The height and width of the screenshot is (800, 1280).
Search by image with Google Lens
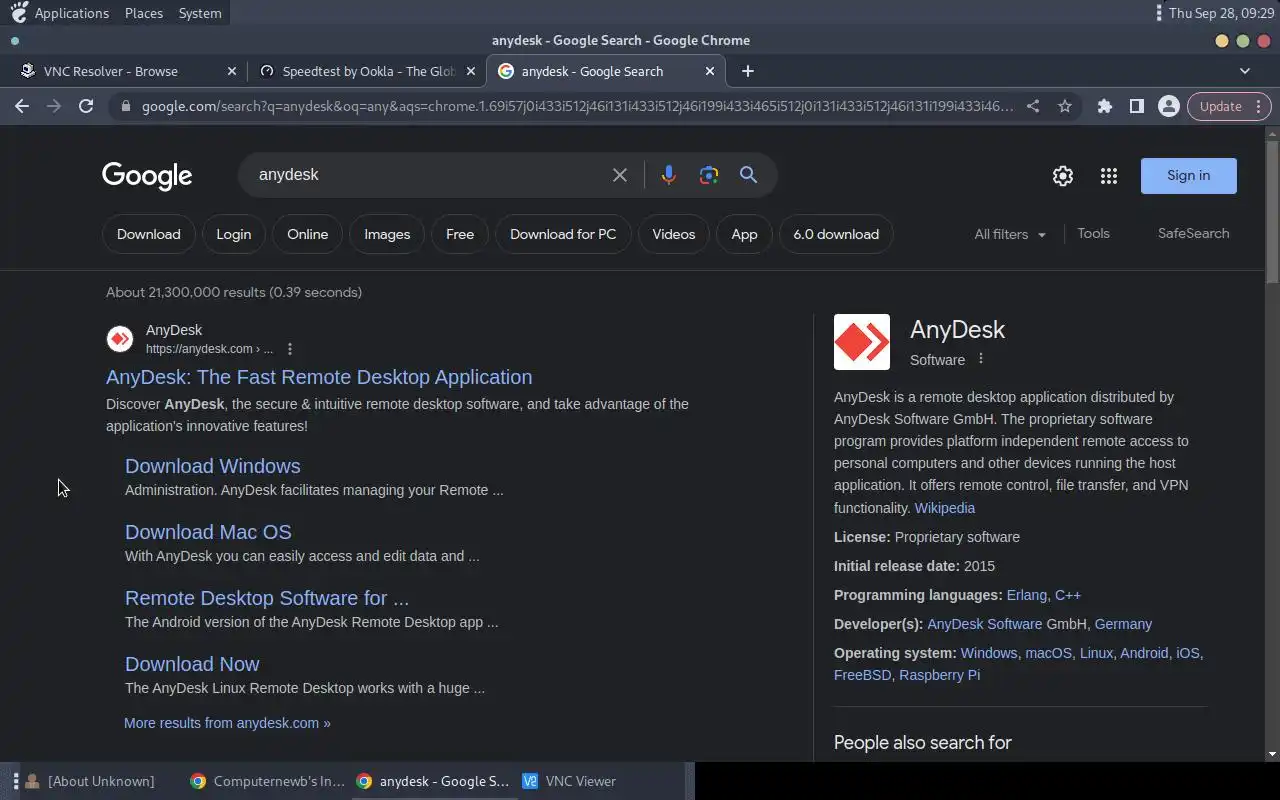pyautogui.click(x=709, y=175)
